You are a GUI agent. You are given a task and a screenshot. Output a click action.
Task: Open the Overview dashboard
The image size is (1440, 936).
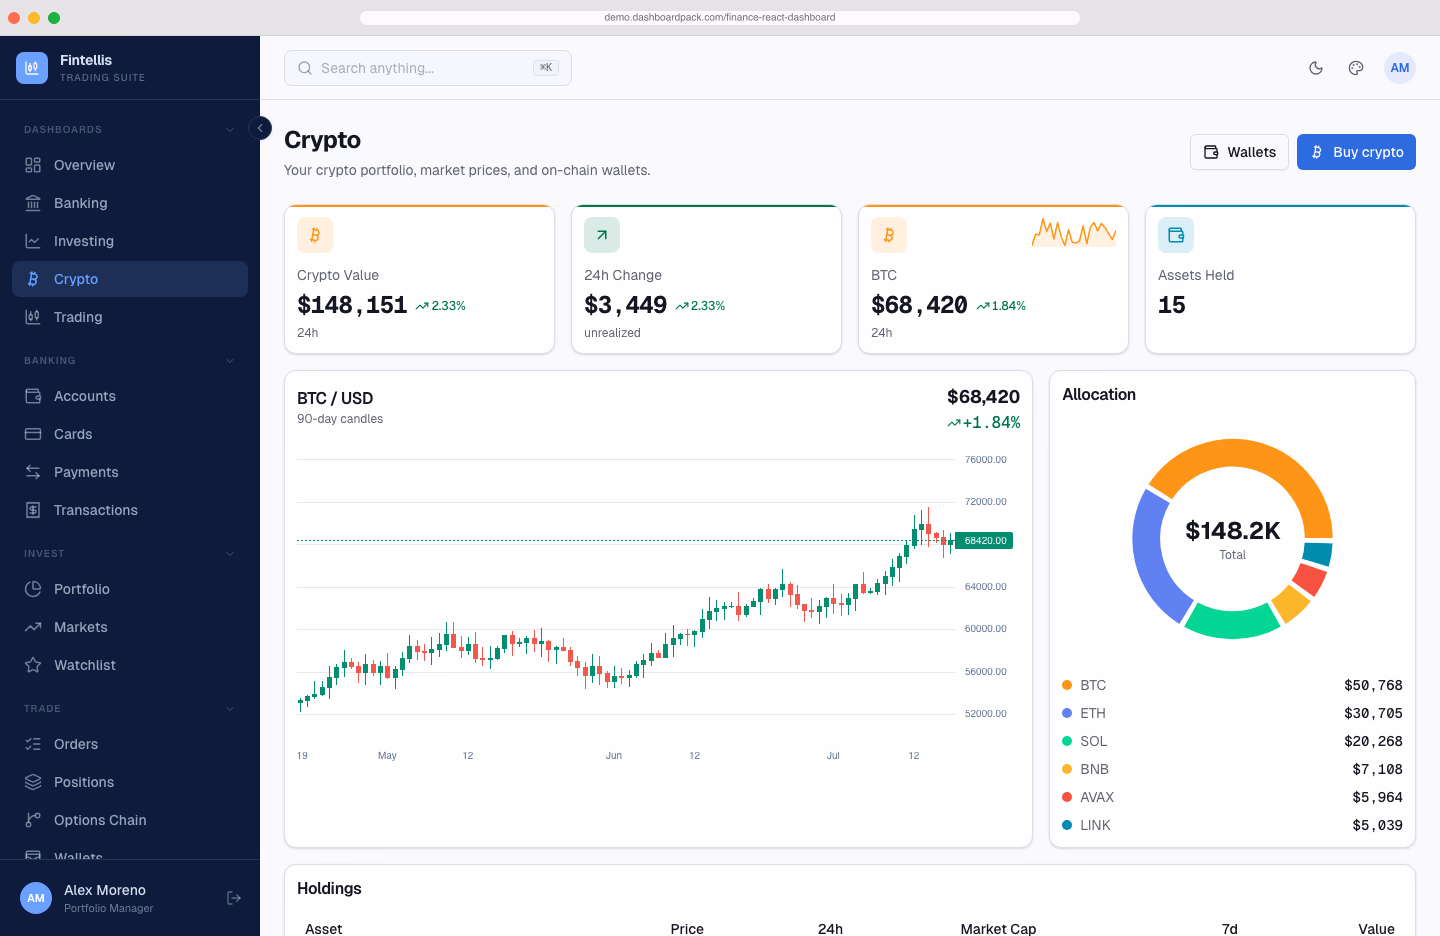pos(130,165)
